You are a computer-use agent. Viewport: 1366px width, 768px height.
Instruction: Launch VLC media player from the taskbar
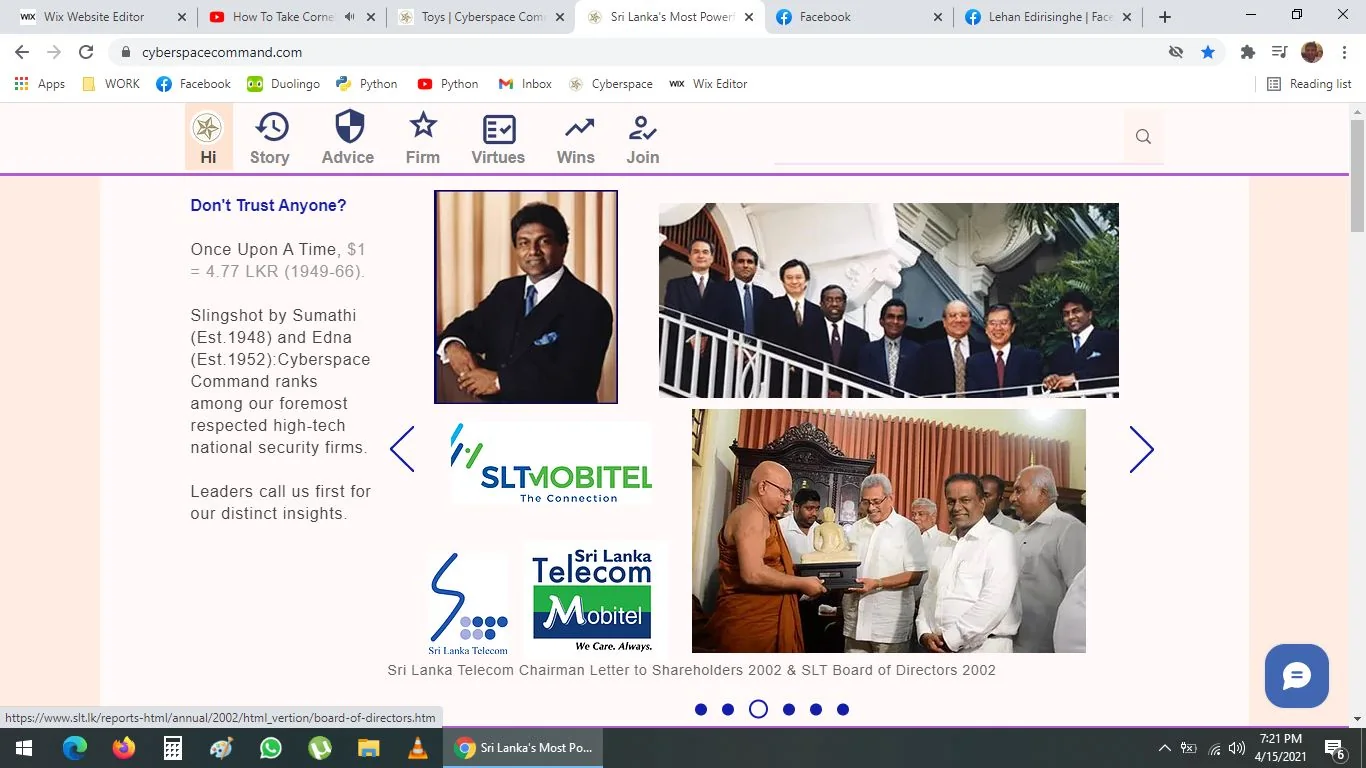point(418,748)
